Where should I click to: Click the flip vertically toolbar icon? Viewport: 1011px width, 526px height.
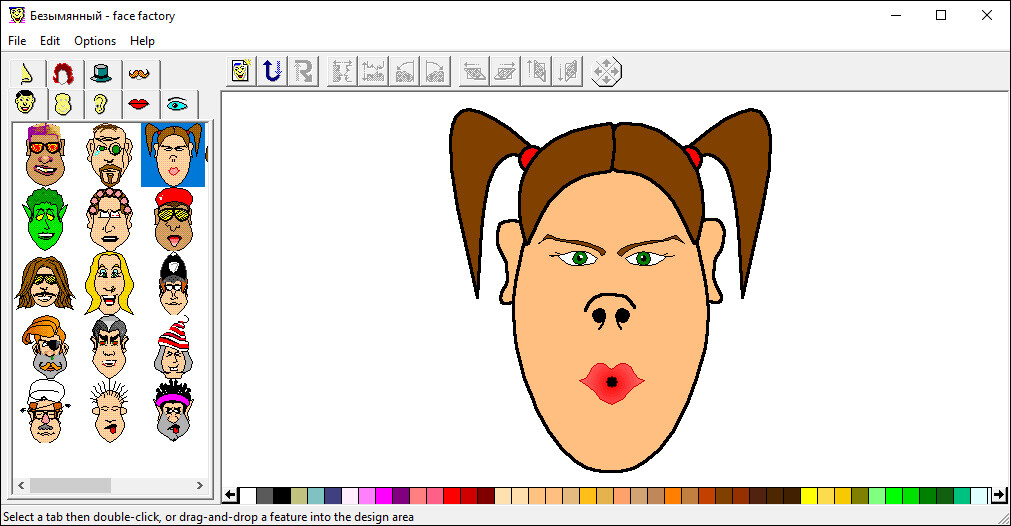(x=373, y=71)
